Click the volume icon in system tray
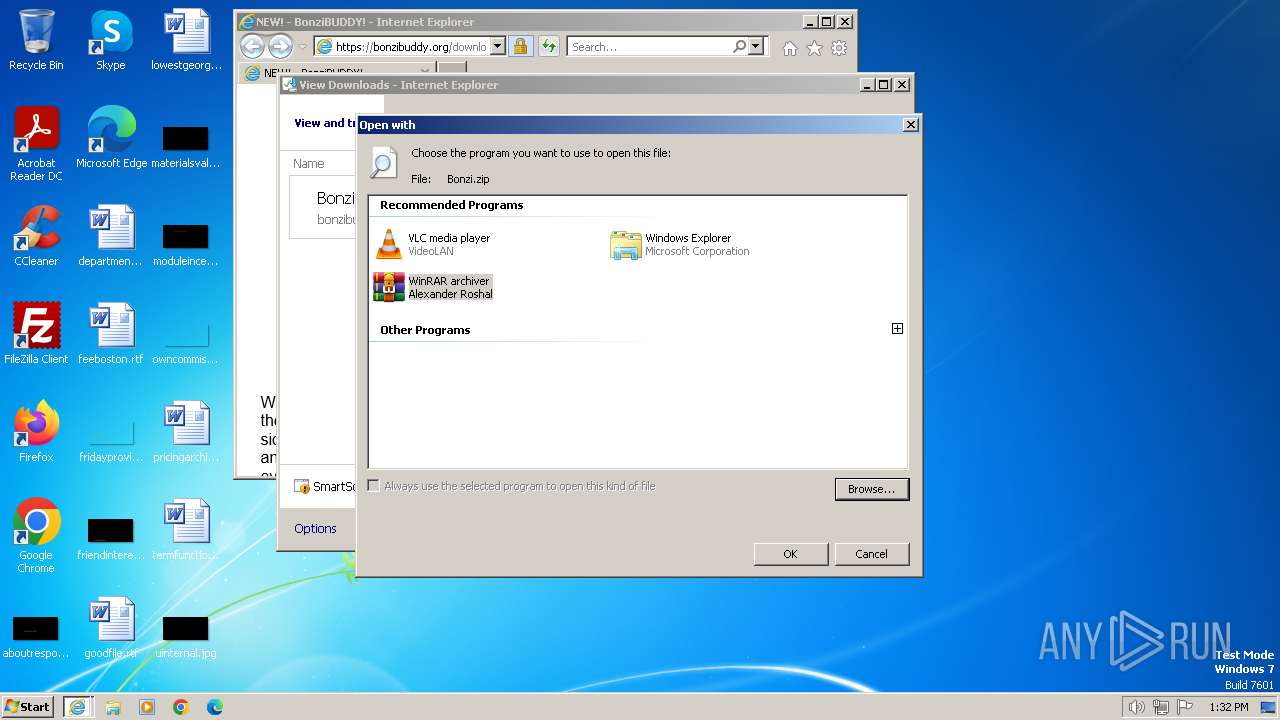 (1136, 707)
